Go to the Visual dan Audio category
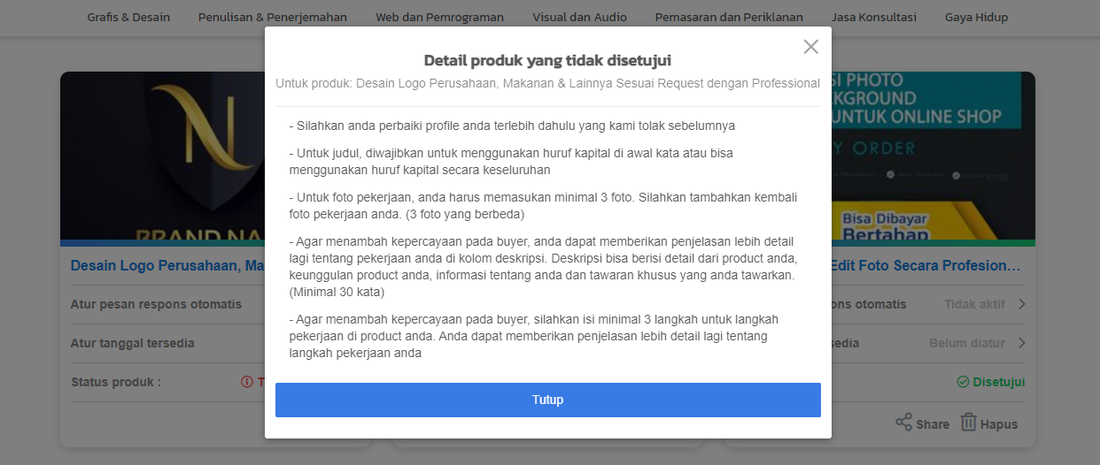This screenshot has height=465, width=1100. [579, 18]
